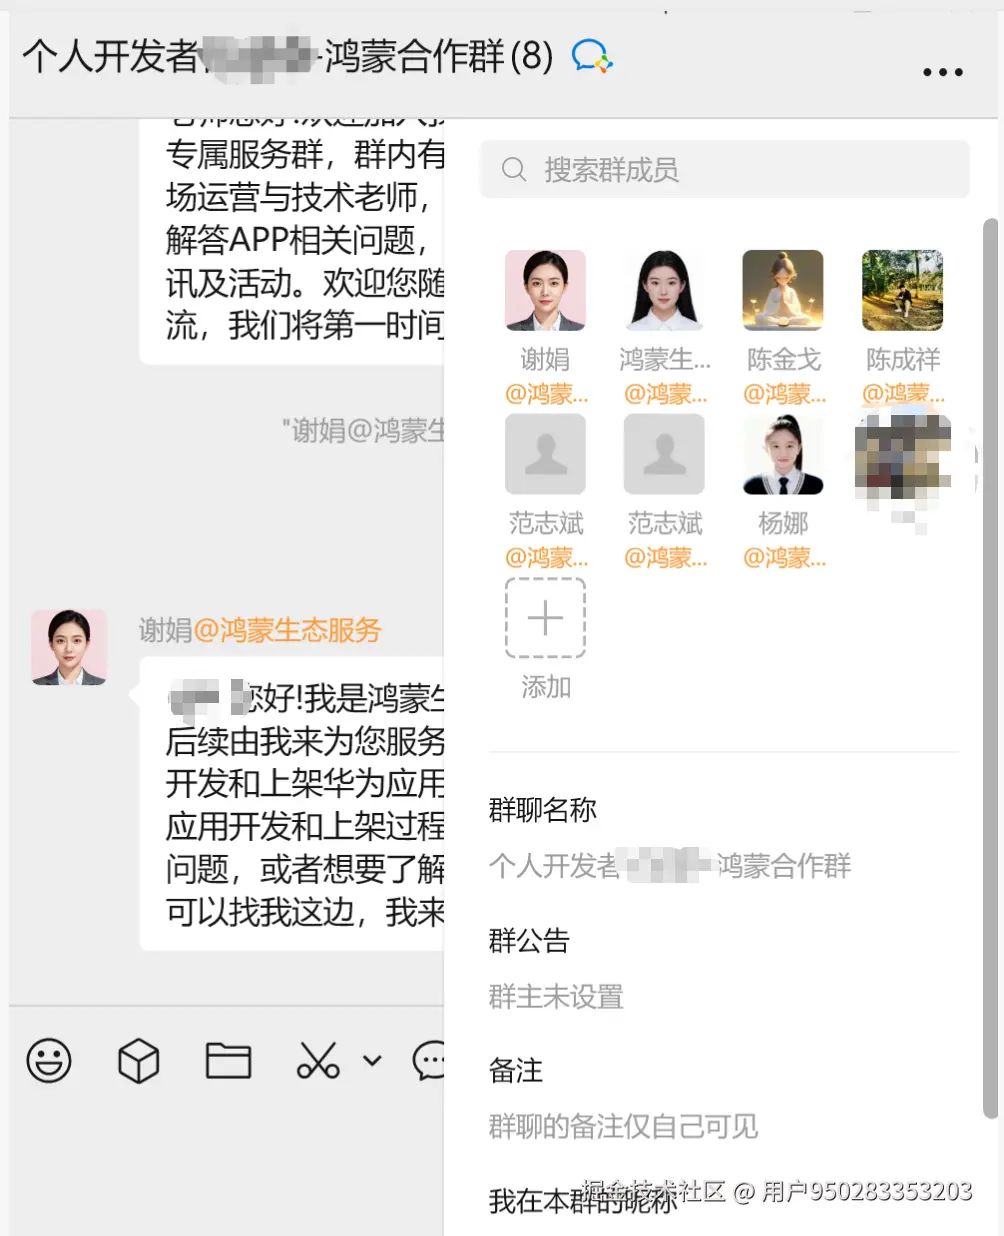Open the emoji picker

tap(49, 1061)
